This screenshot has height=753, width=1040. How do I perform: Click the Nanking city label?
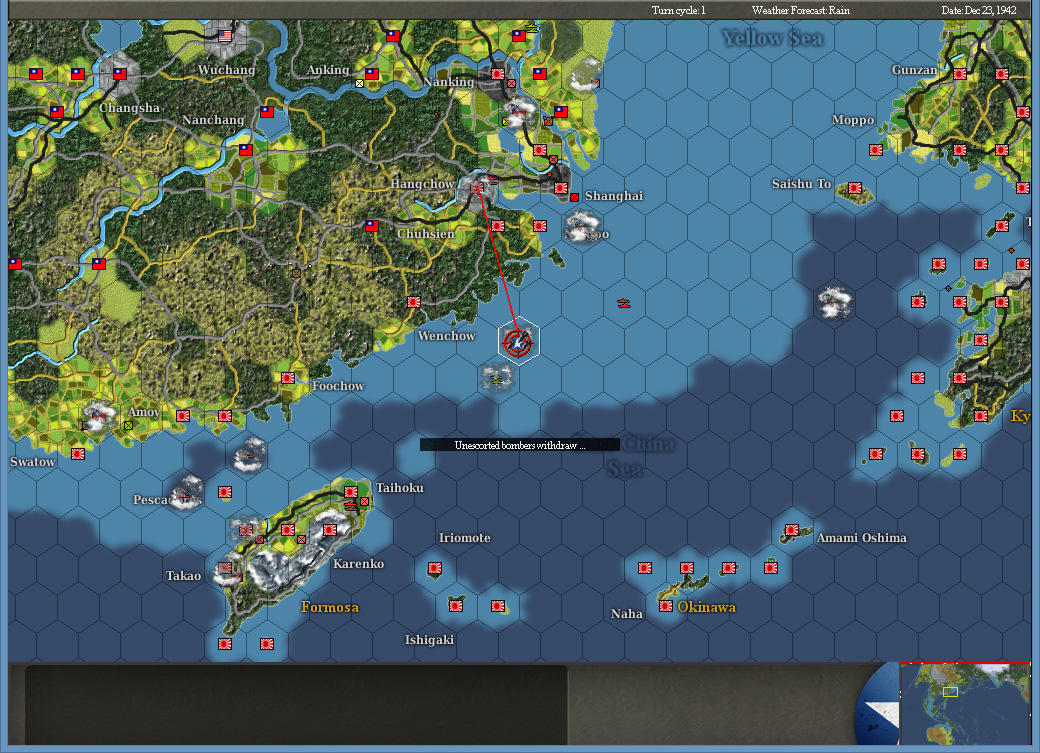coord(448,82)
